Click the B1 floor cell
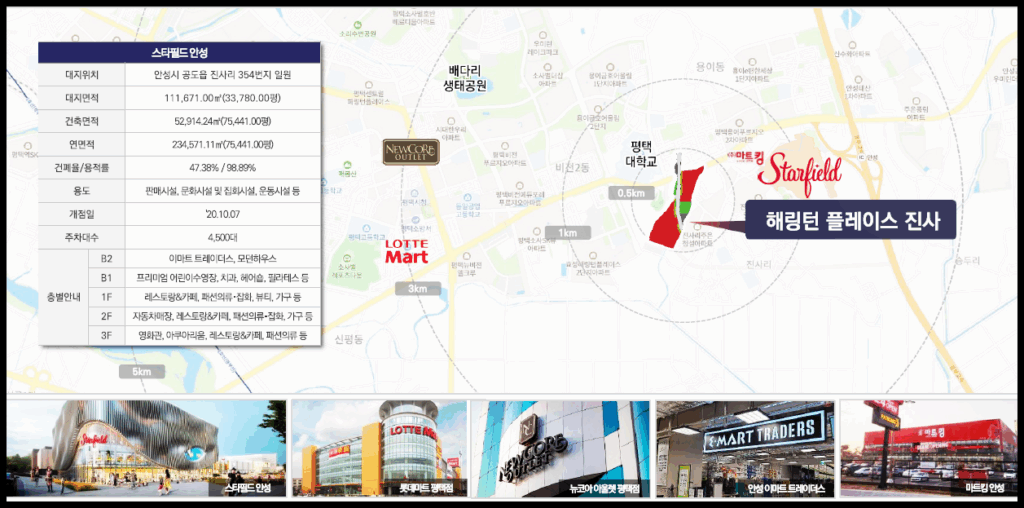The height and width of the screenshot is (508, 1024). 106,278
